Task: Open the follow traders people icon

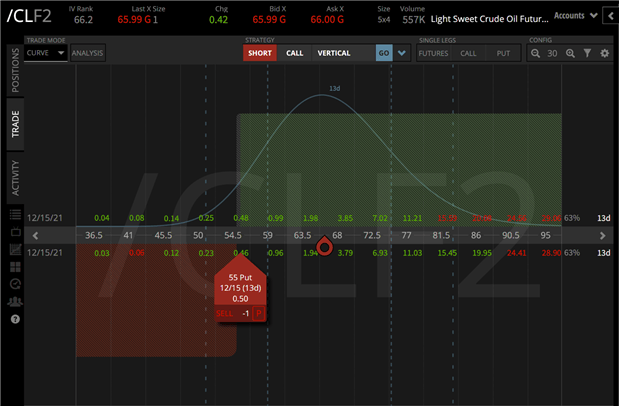Action: click(x=15, y=302)
